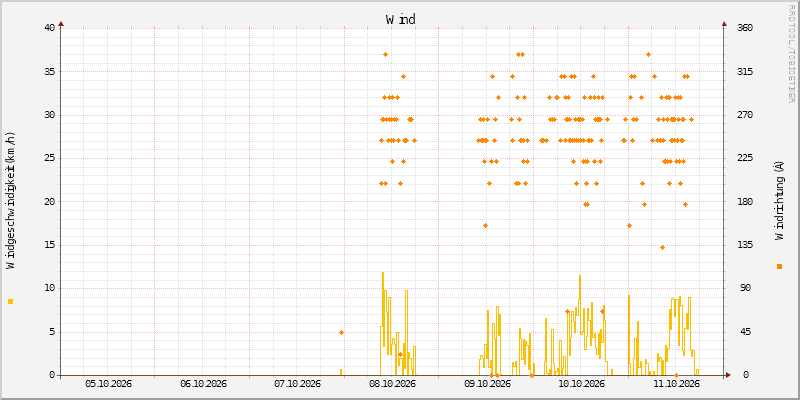Click the date label 11.10.2026
This screenshot has height=400, width=800.
tap(677, 384)
